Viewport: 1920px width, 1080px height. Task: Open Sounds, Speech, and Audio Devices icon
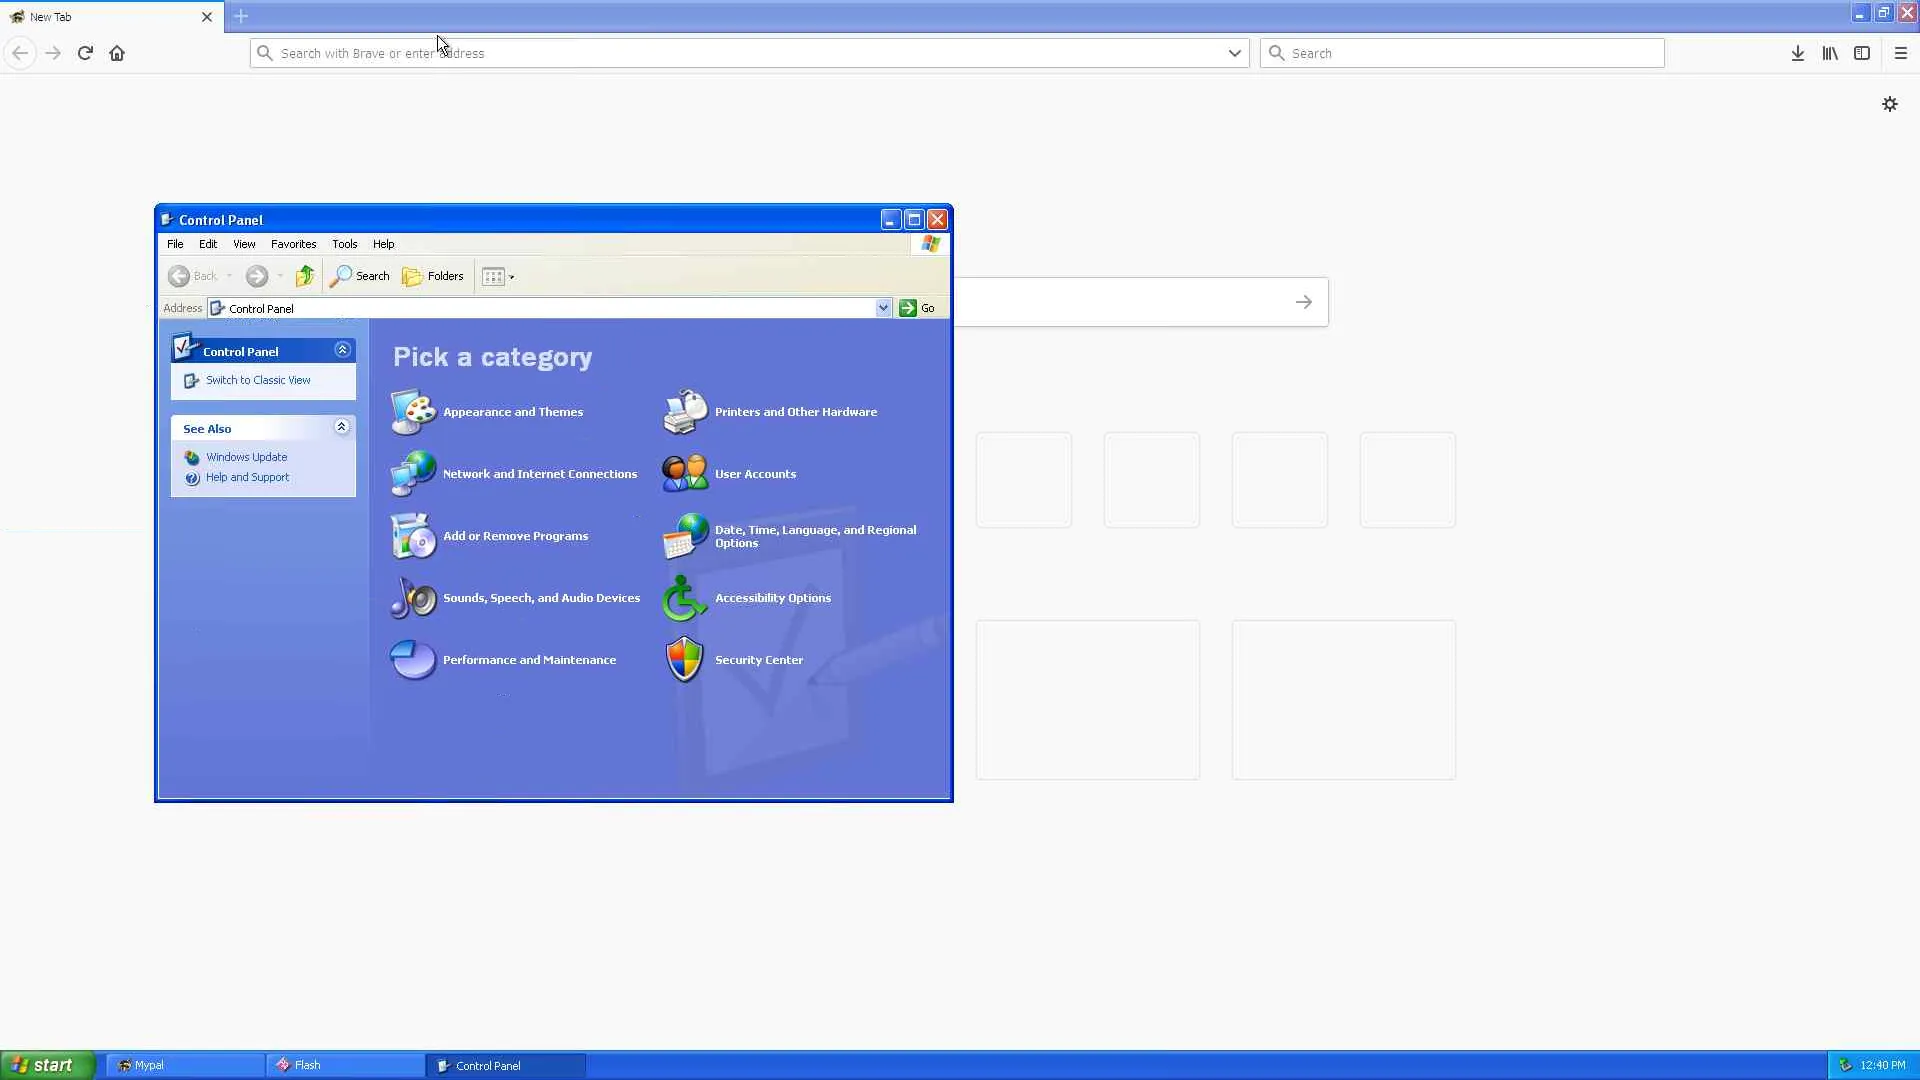click(x=413, y=598)
